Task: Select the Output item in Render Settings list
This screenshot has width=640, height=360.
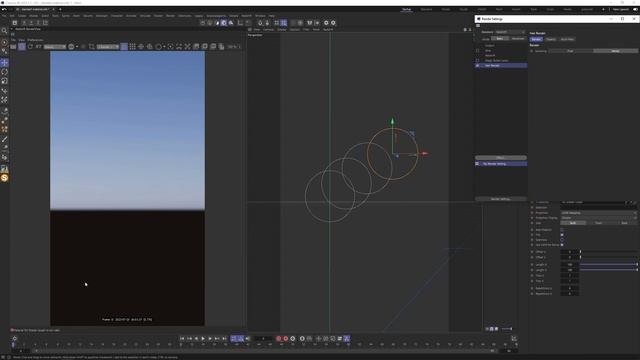Action: [489, 46]
